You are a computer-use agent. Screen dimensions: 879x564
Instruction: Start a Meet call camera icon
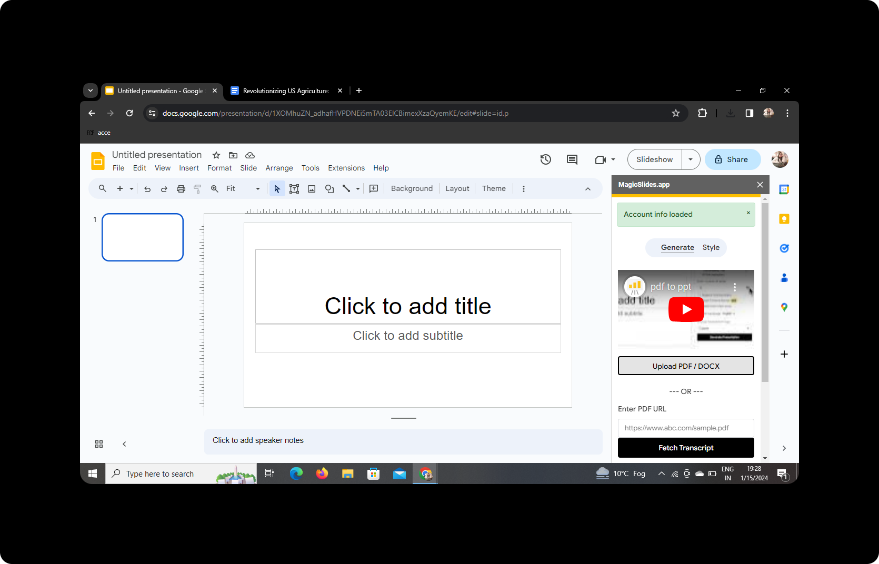click(x=600, y=160)
